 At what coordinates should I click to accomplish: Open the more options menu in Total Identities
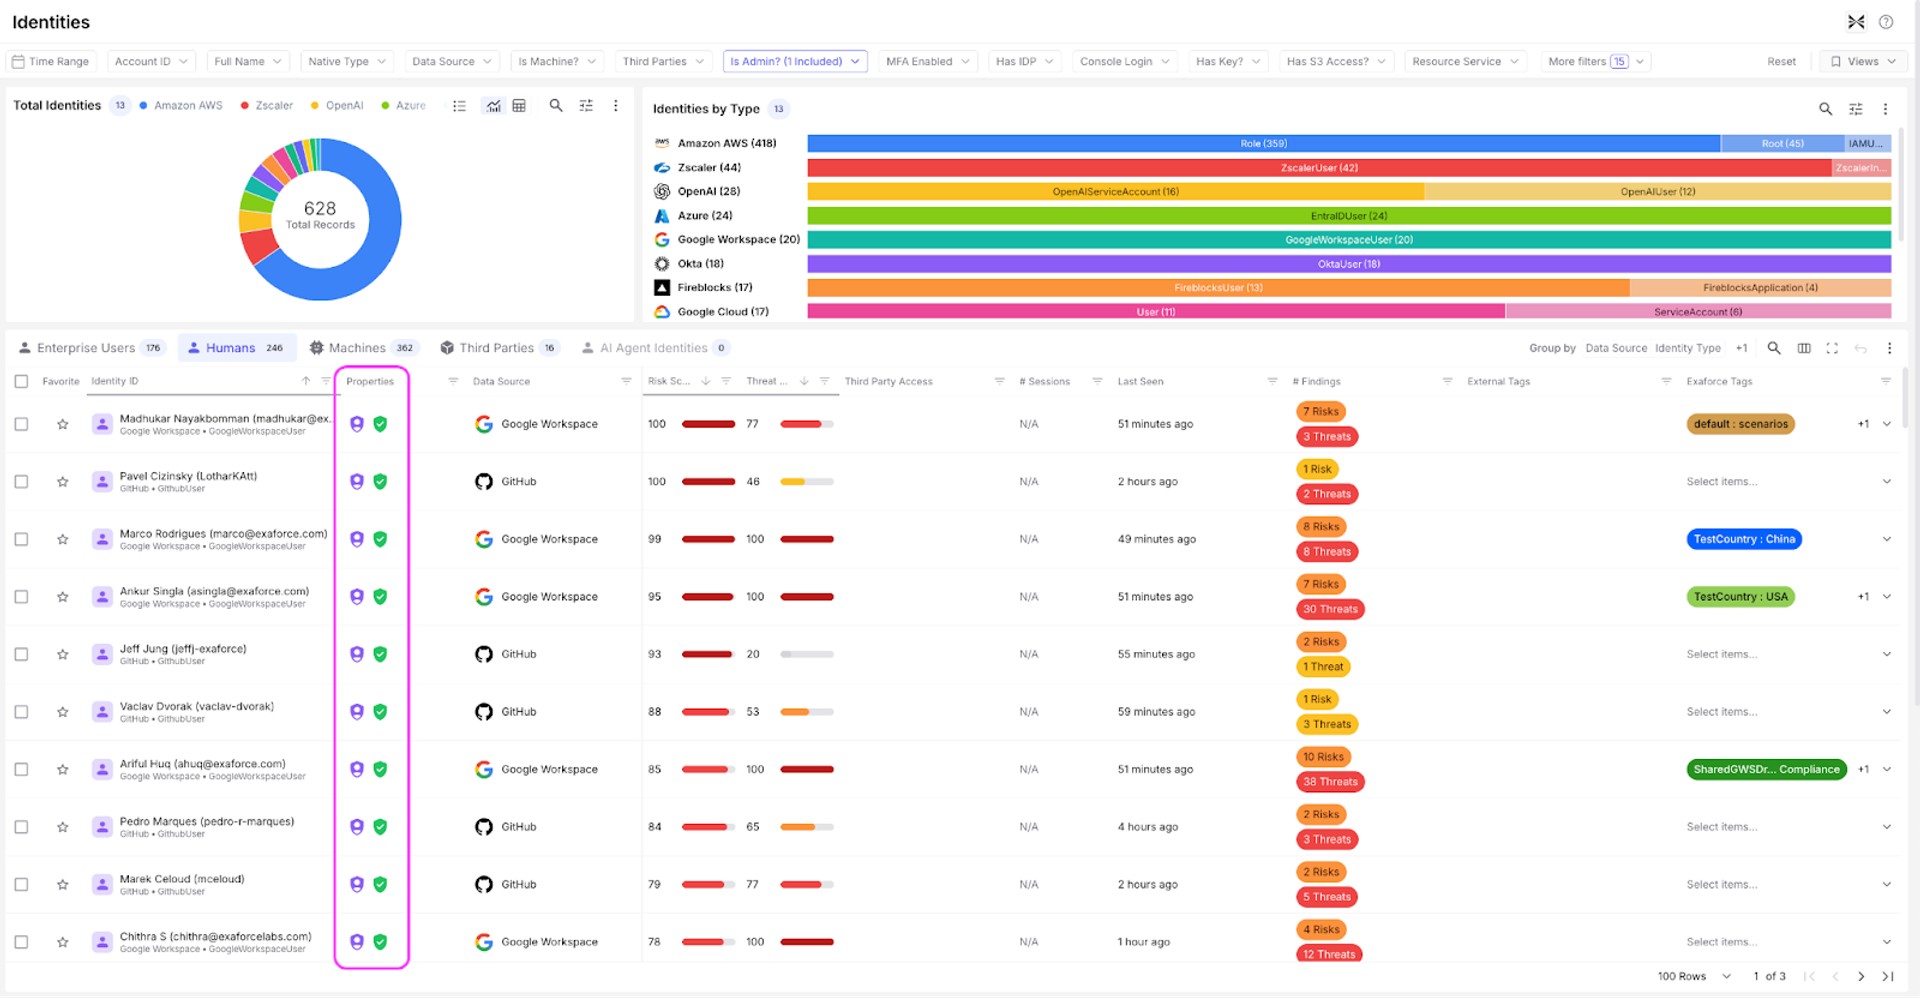point(616,105)
